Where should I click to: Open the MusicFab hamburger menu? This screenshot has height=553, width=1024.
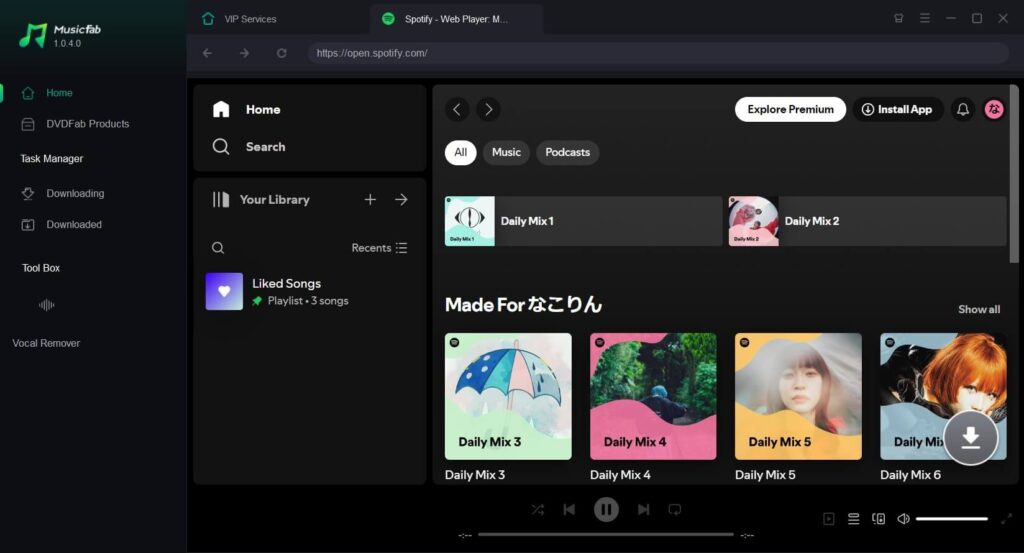925,18
